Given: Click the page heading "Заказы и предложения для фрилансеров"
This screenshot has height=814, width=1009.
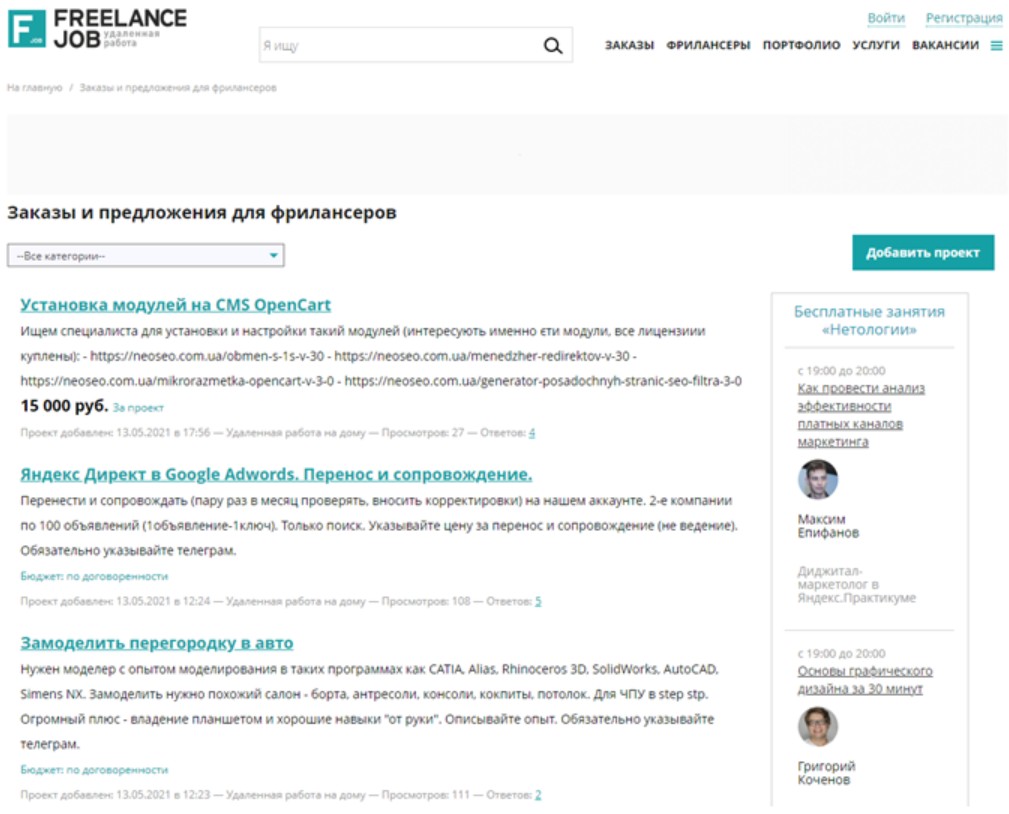Looking at the screenshot, I should point(201,212).
